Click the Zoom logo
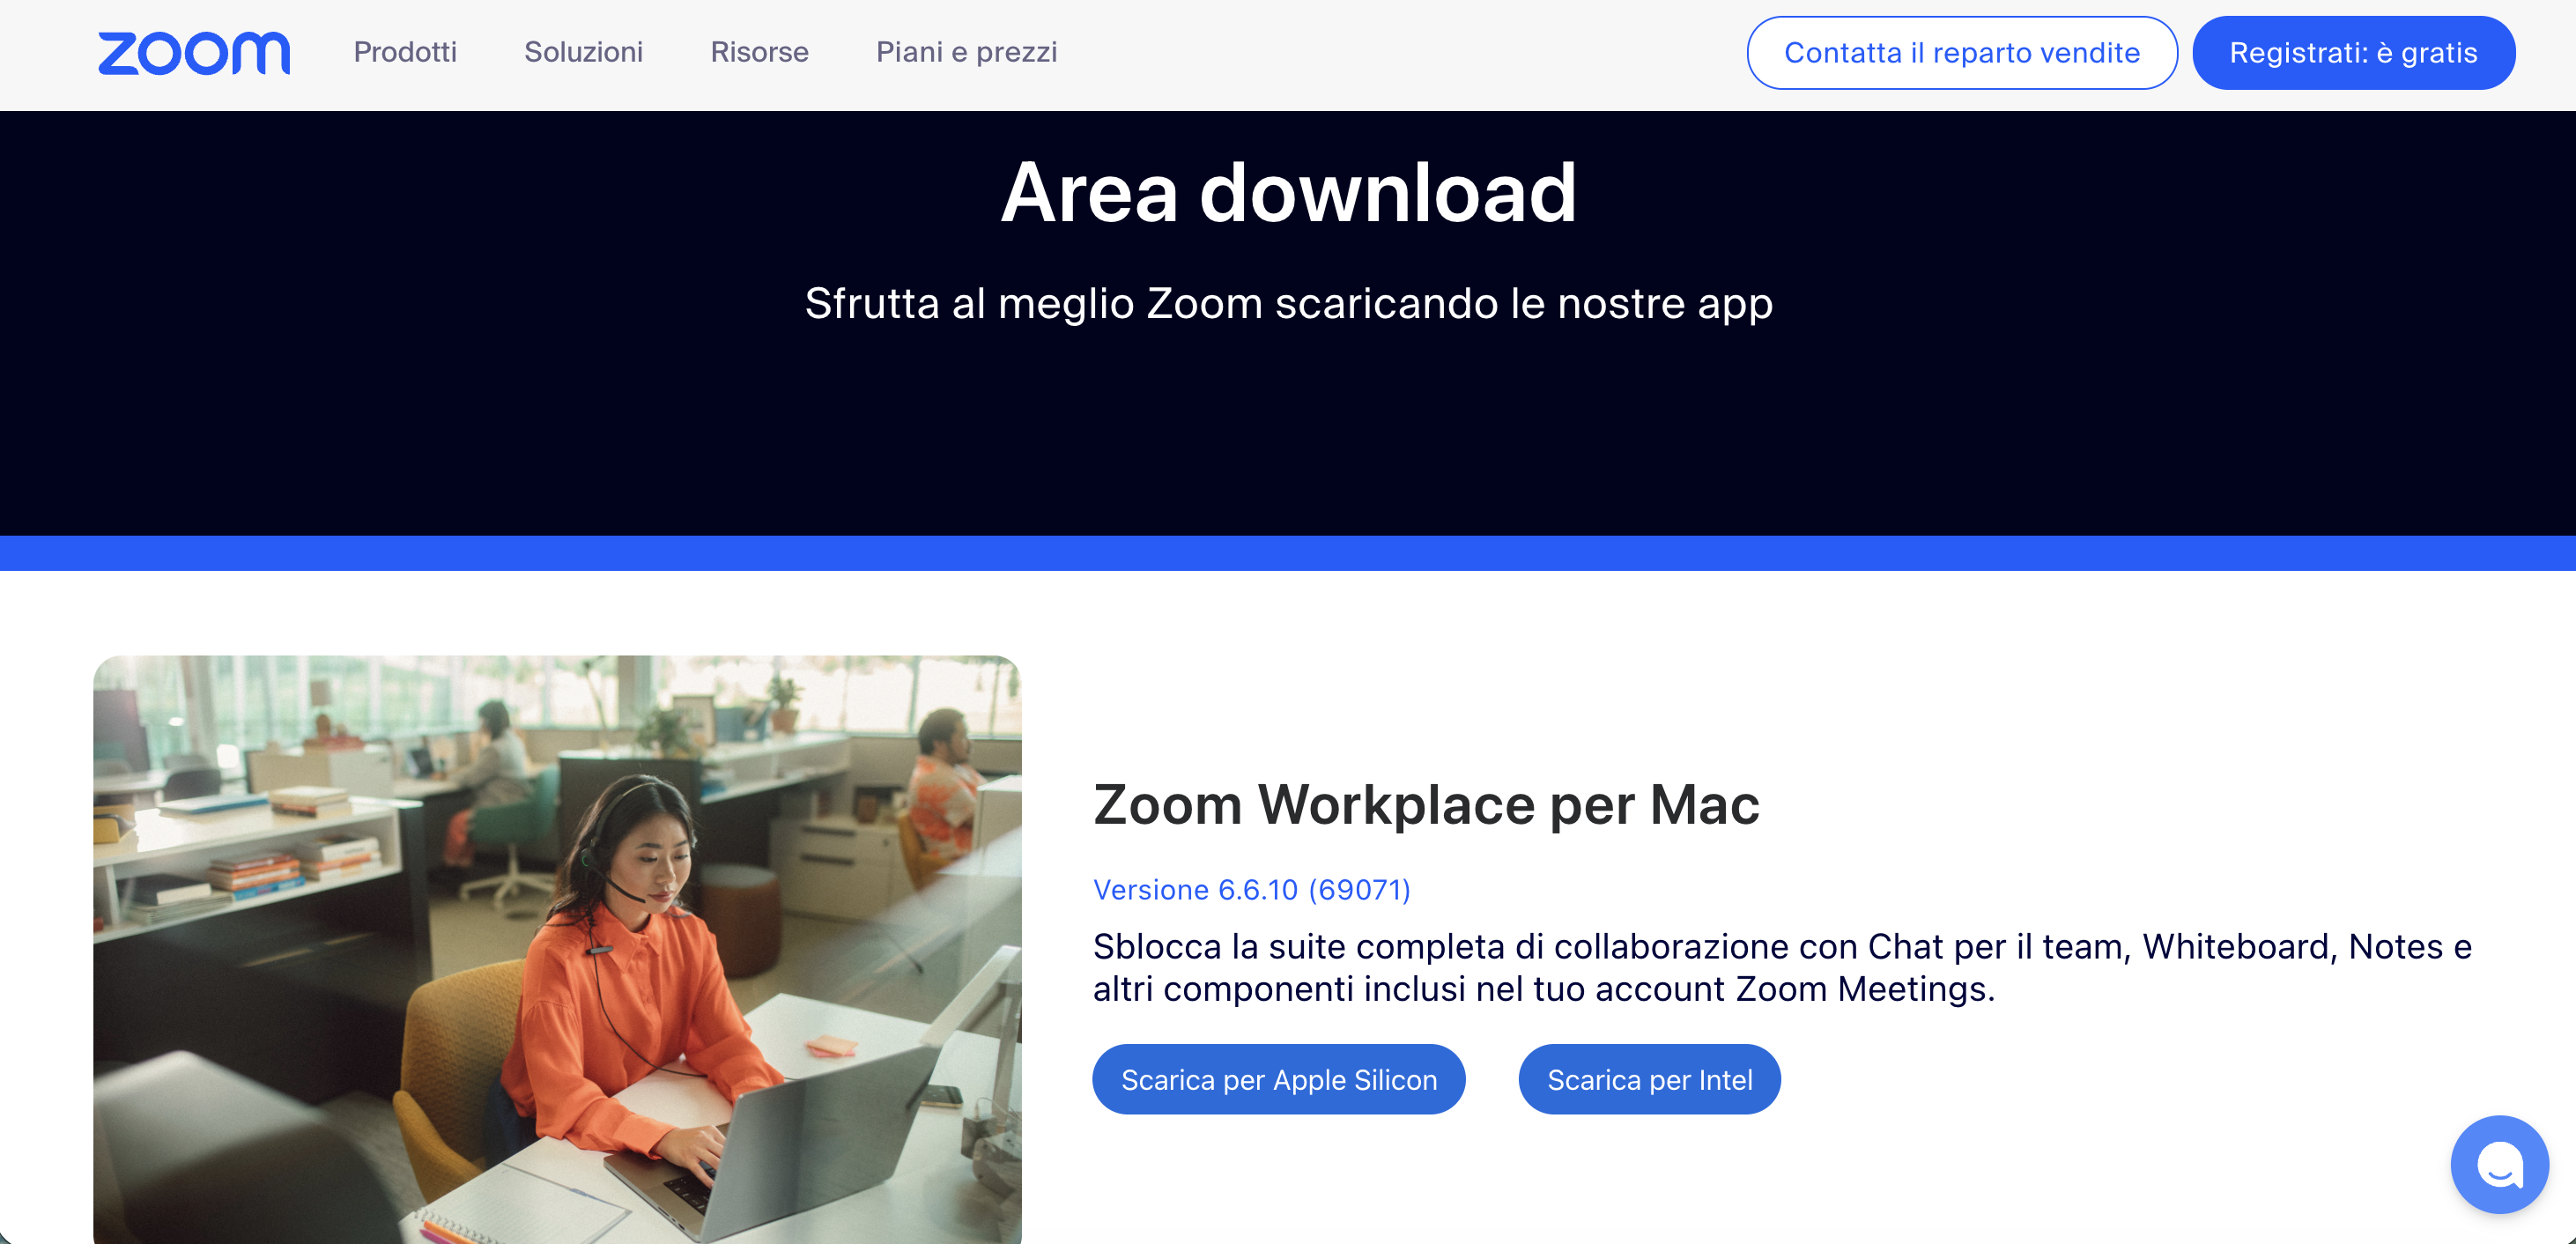The image size is (2576, 1244). click(194, 52)
